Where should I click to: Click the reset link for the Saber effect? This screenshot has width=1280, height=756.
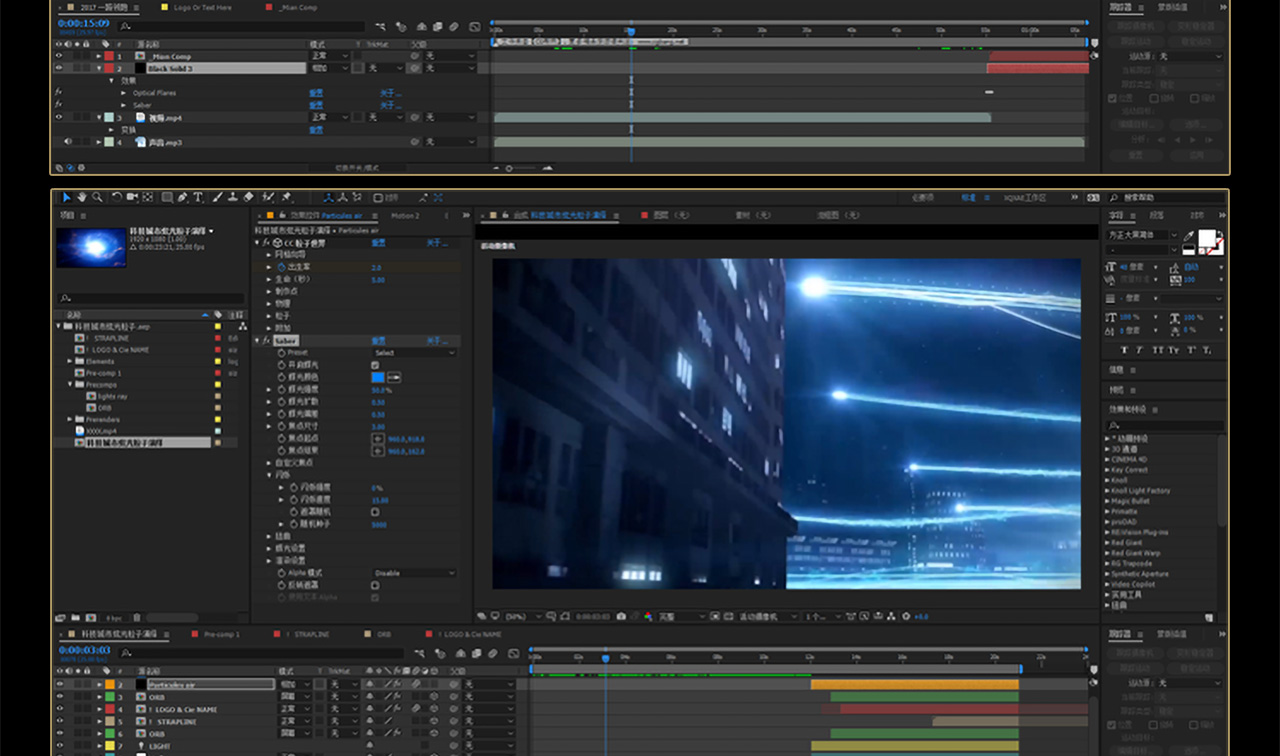378,341
